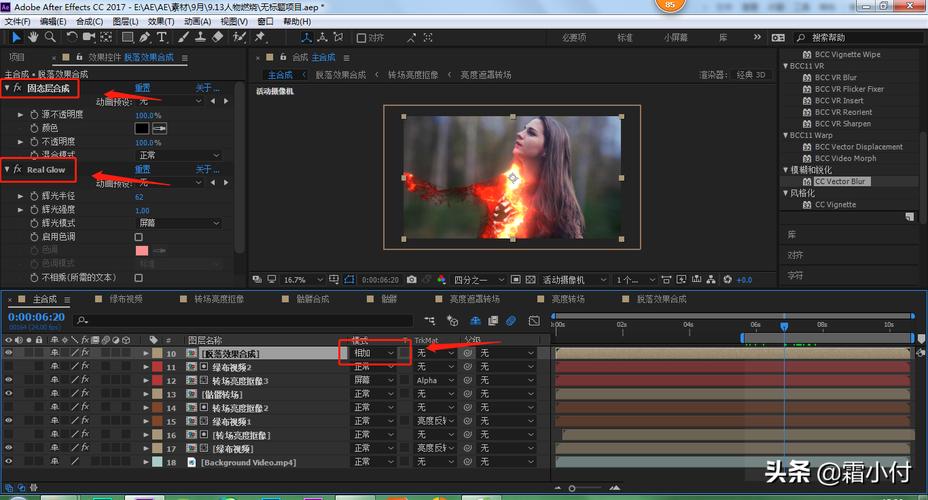Select the Puppet Pin tool

tap(259, 37)
